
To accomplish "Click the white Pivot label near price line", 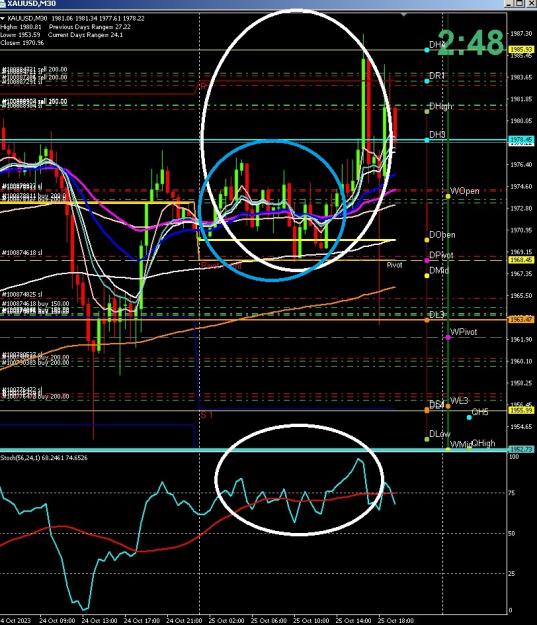I will (394, 265).
